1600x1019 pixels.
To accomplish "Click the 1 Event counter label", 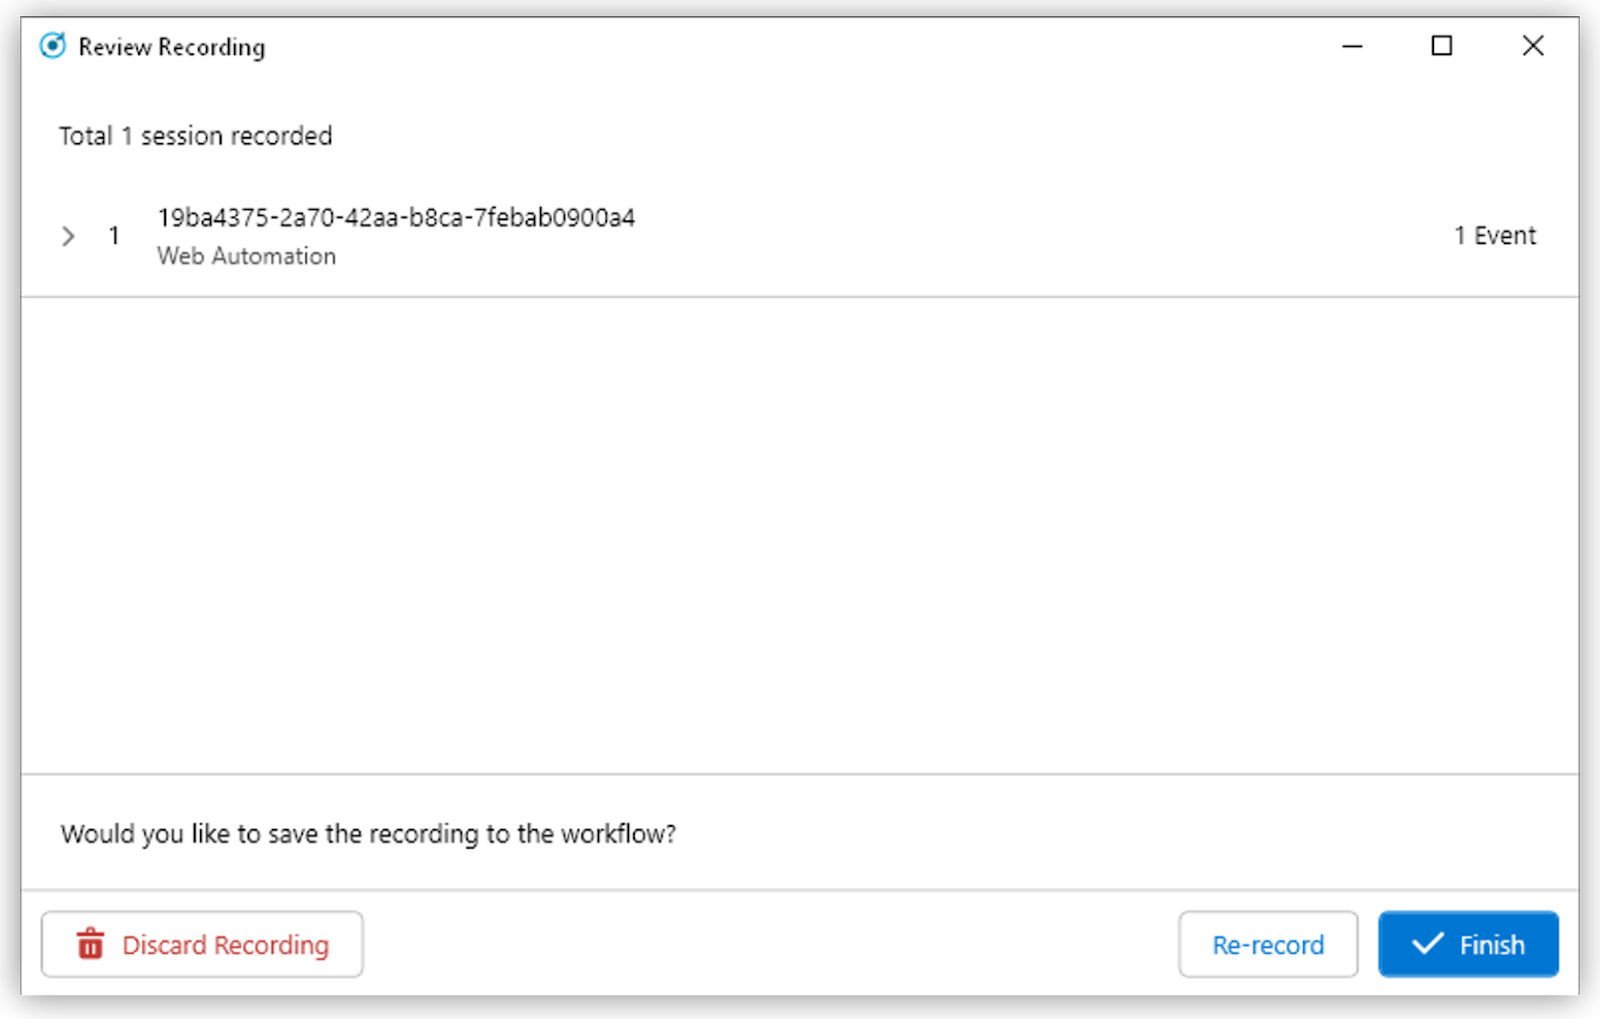I will coord(1495,235).
